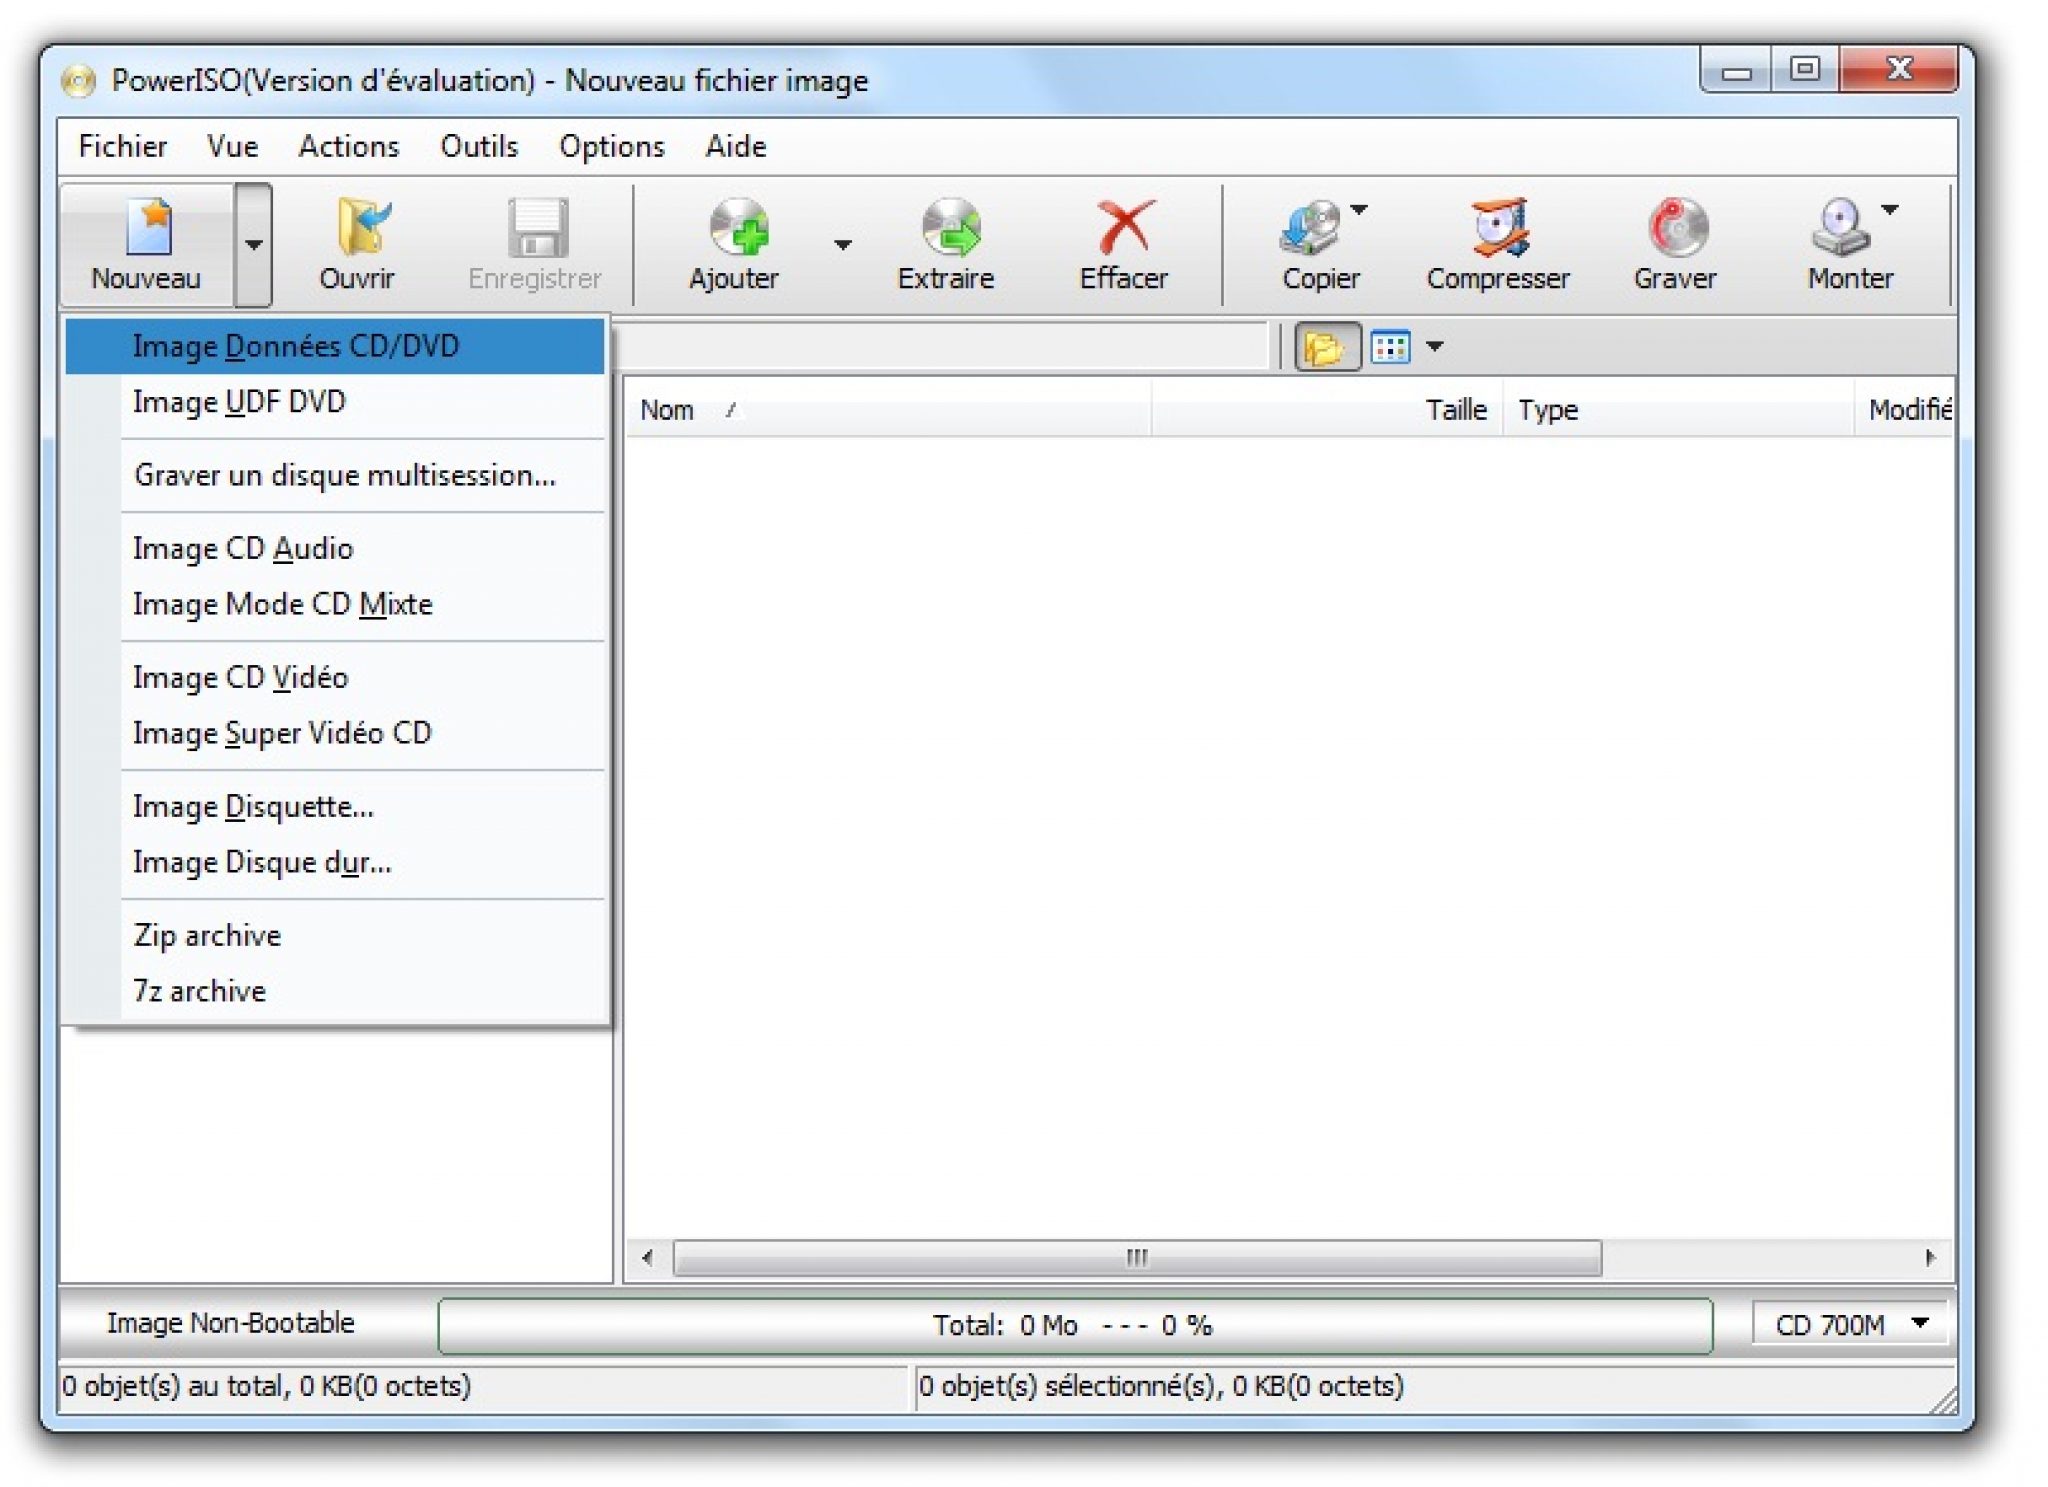Choose Graver un disque multisession
Viewport: 2048px width, 1487px height.
(x=335, y=475)
